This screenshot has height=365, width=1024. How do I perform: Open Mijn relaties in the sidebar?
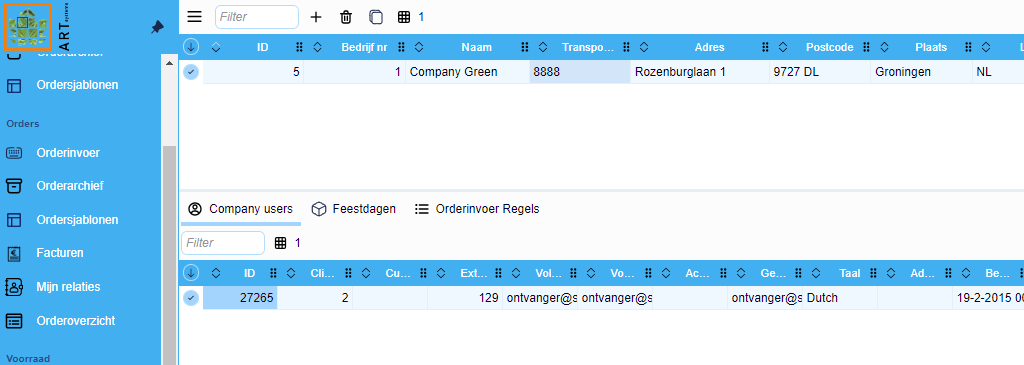point(68,287)
